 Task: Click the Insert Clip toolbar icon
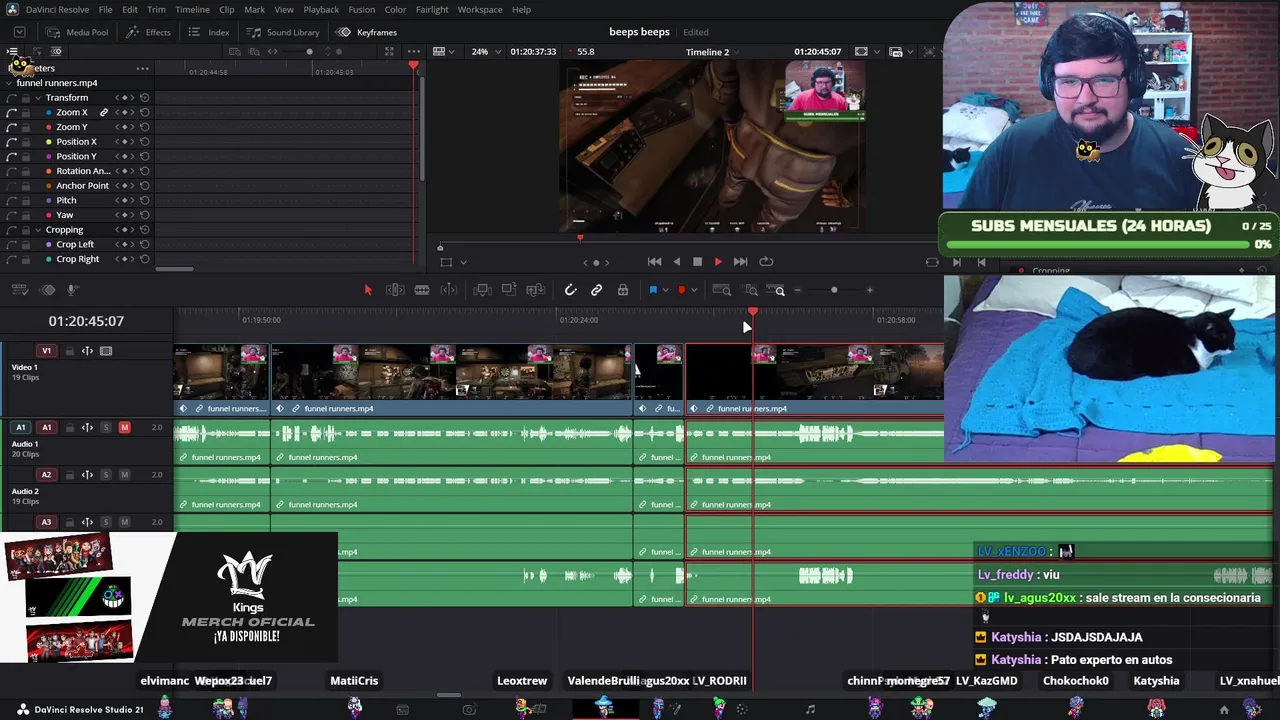tap(482, 290)
